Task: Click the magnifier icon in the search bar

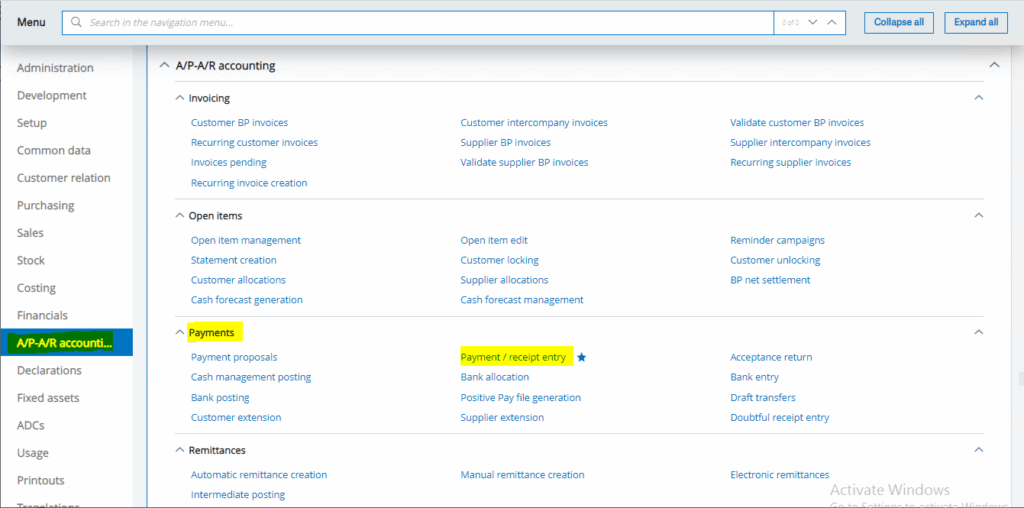Action: 76,22
